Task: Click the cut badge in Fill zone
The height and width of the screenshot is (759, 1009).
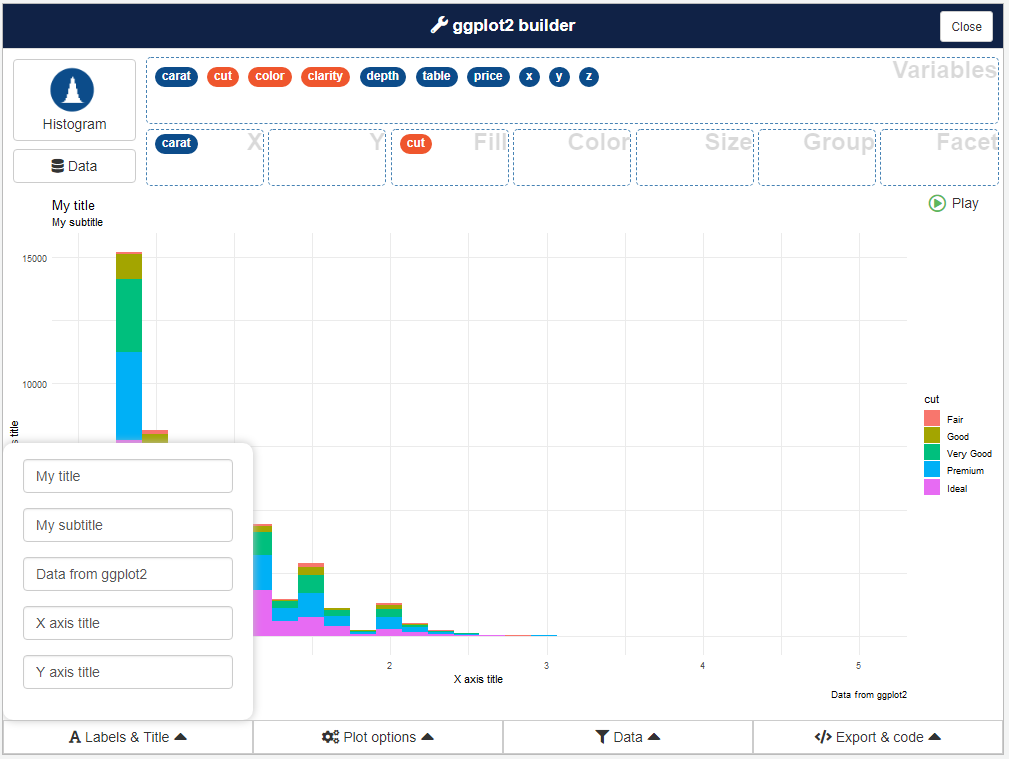Action: [x=416, y=143]
